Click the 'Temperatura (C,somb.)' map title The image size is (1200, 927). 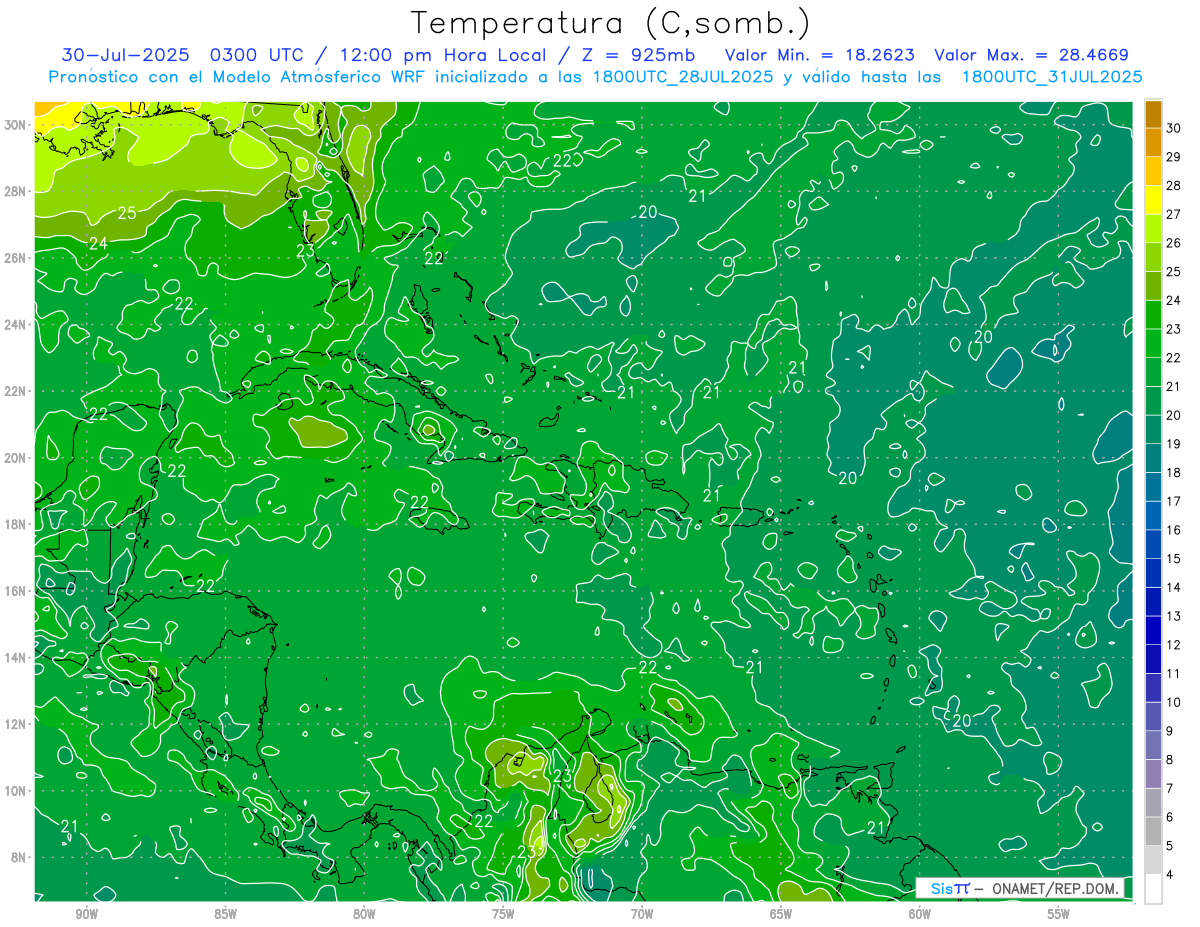click(x=611, y=23)
